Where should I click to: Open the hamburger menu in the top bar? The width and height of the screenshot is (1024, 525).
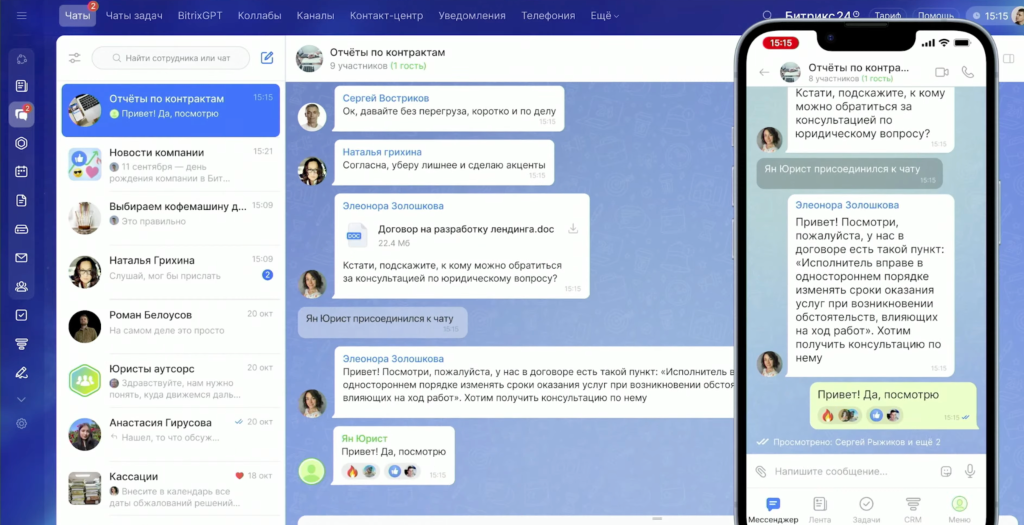pyautogui.click(x=22, y=15)
